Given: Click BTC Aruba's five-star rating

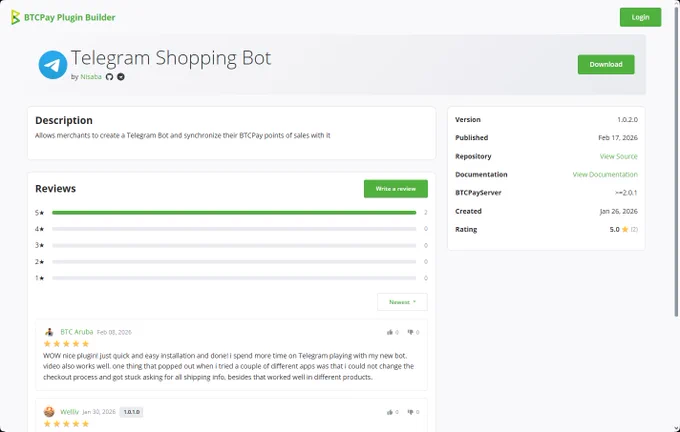Looking at the screenshot, I should point(66,344).
